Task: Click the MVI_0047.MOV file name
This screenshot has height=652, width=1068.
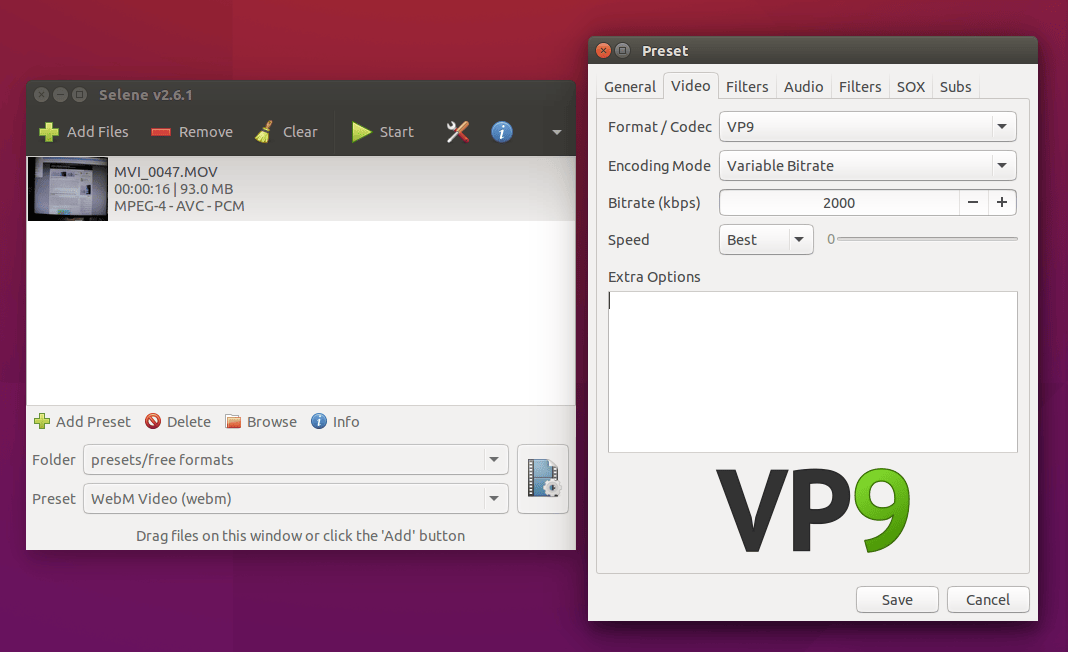Action: pos(166,172)
